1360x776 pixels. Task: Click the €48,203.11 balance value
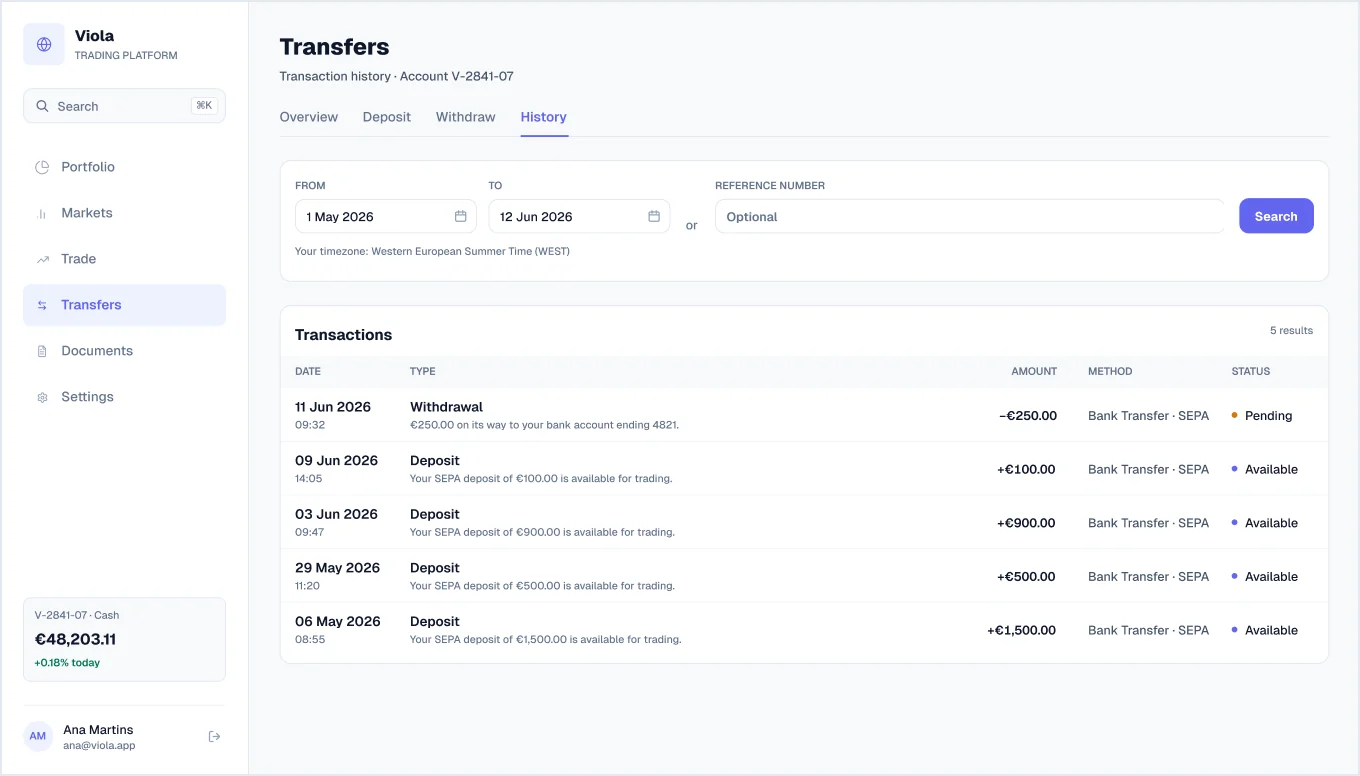75,639
